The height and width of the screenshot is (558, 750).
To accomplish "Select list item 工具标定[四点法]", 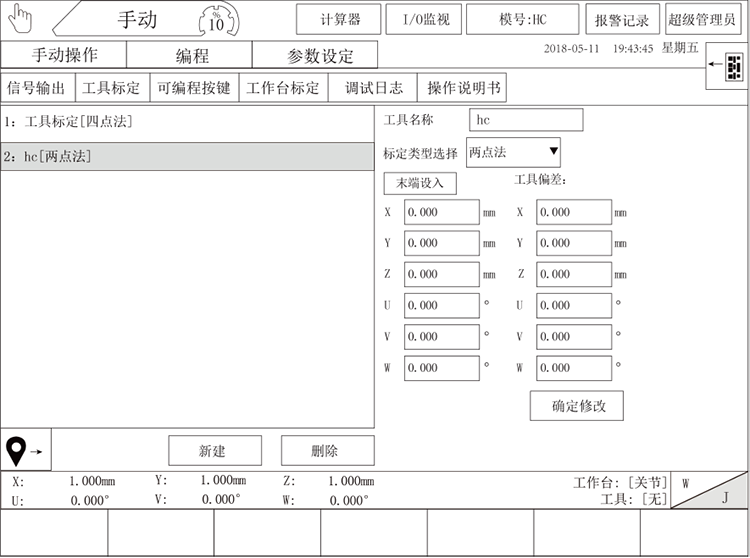I will (186, 122).
